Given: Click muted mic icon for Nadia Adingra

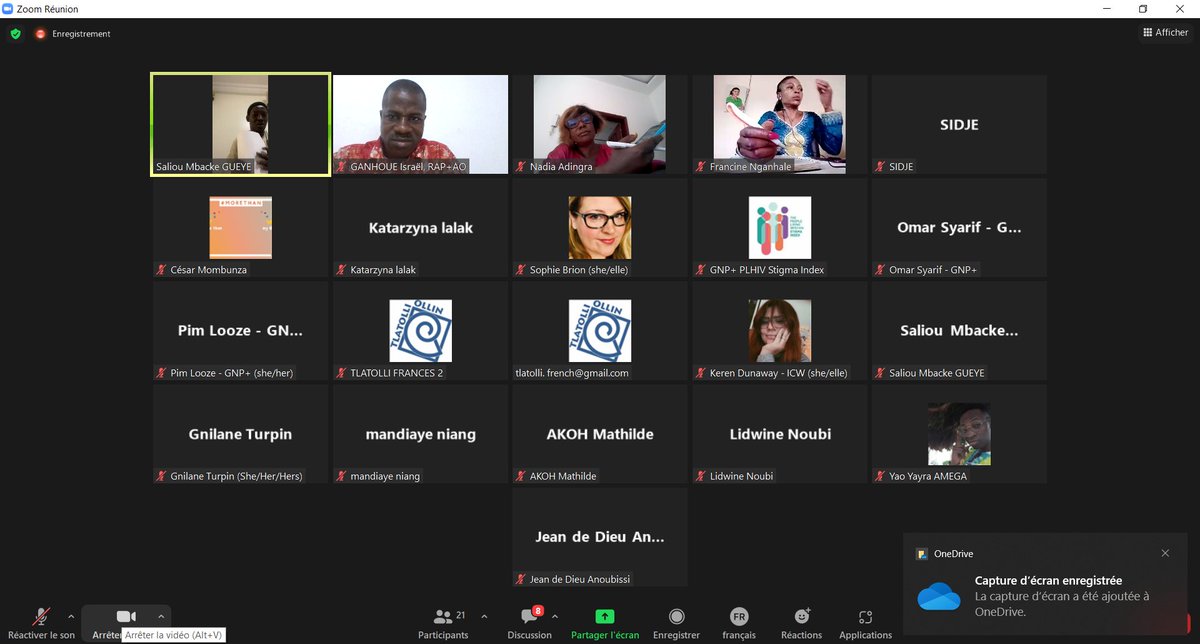Looking at the screenshot, I should pos(521,167).
